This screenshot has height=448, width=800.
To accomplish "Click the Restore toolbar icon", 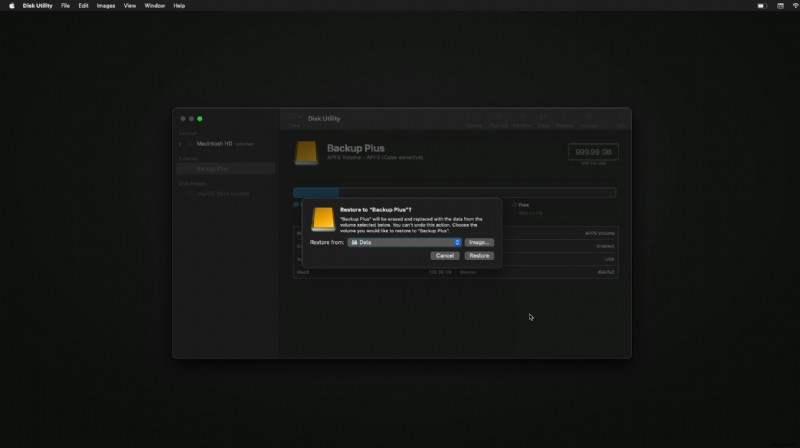I will point(564,120).
